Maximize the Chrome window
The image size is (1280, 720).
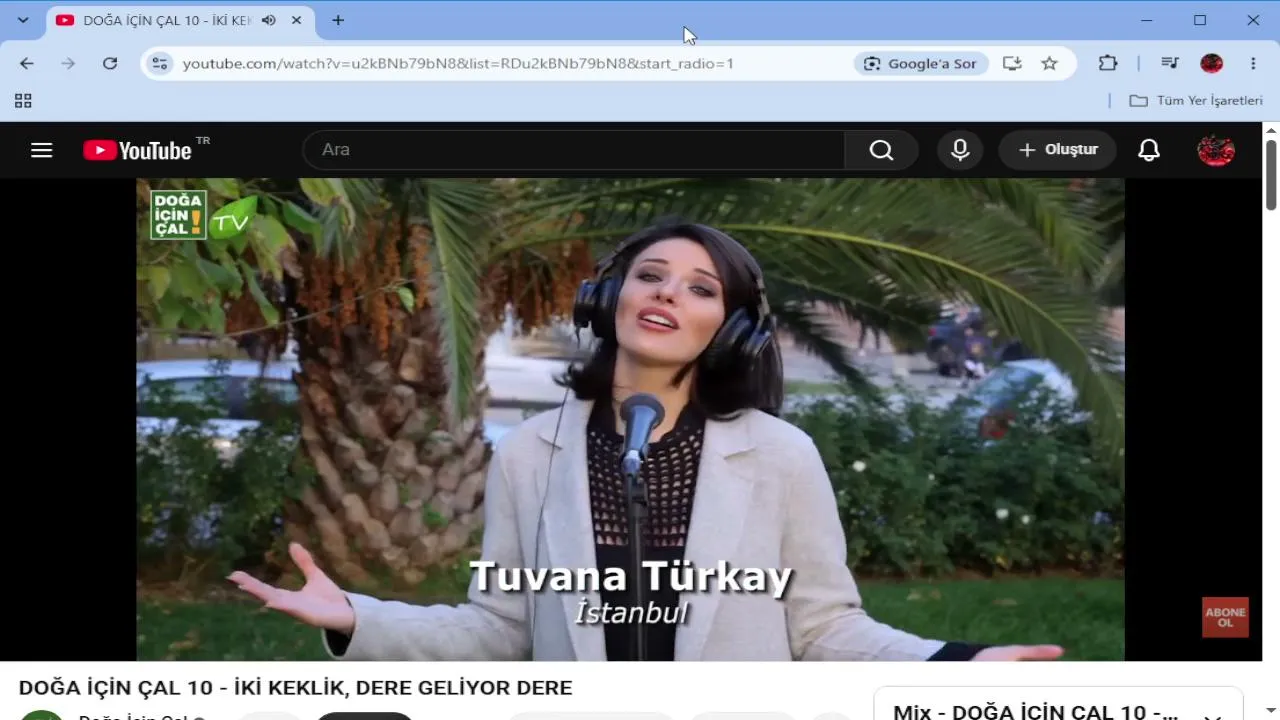(1200, 20)
